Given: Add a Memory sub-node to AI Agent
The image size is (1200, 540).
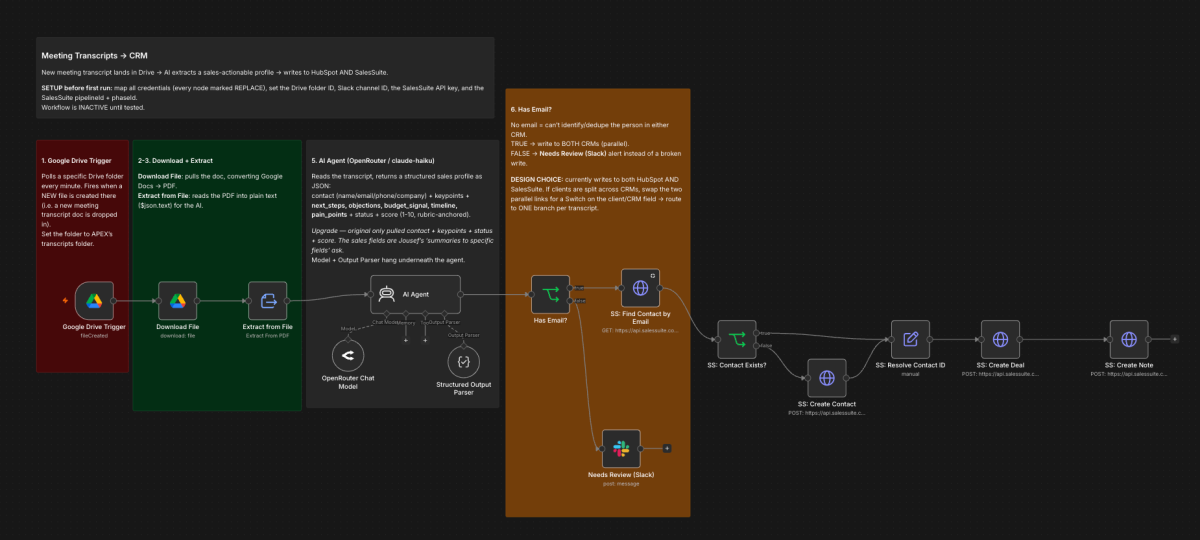Looking at the screenshot, I should (406, 340).
